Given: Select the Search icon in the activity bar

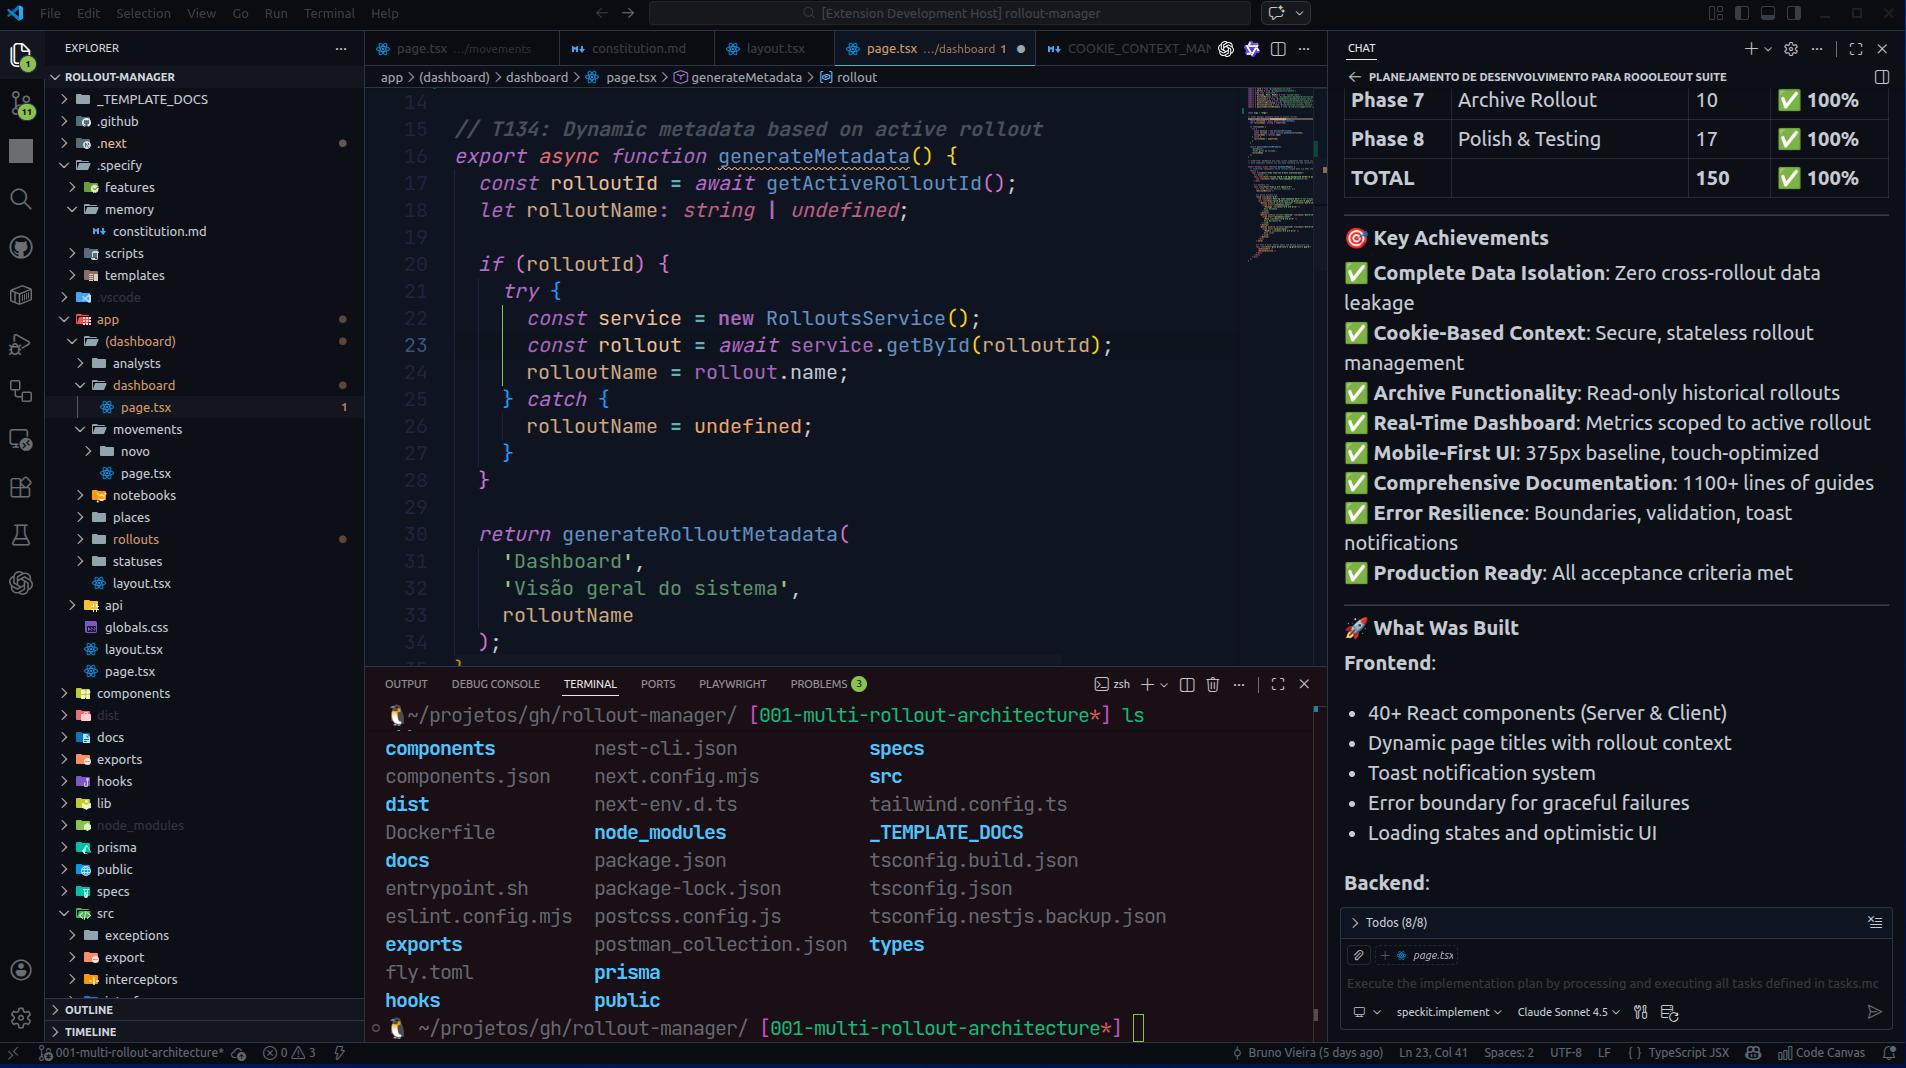Looking at the screenshot, I should 20,199.
